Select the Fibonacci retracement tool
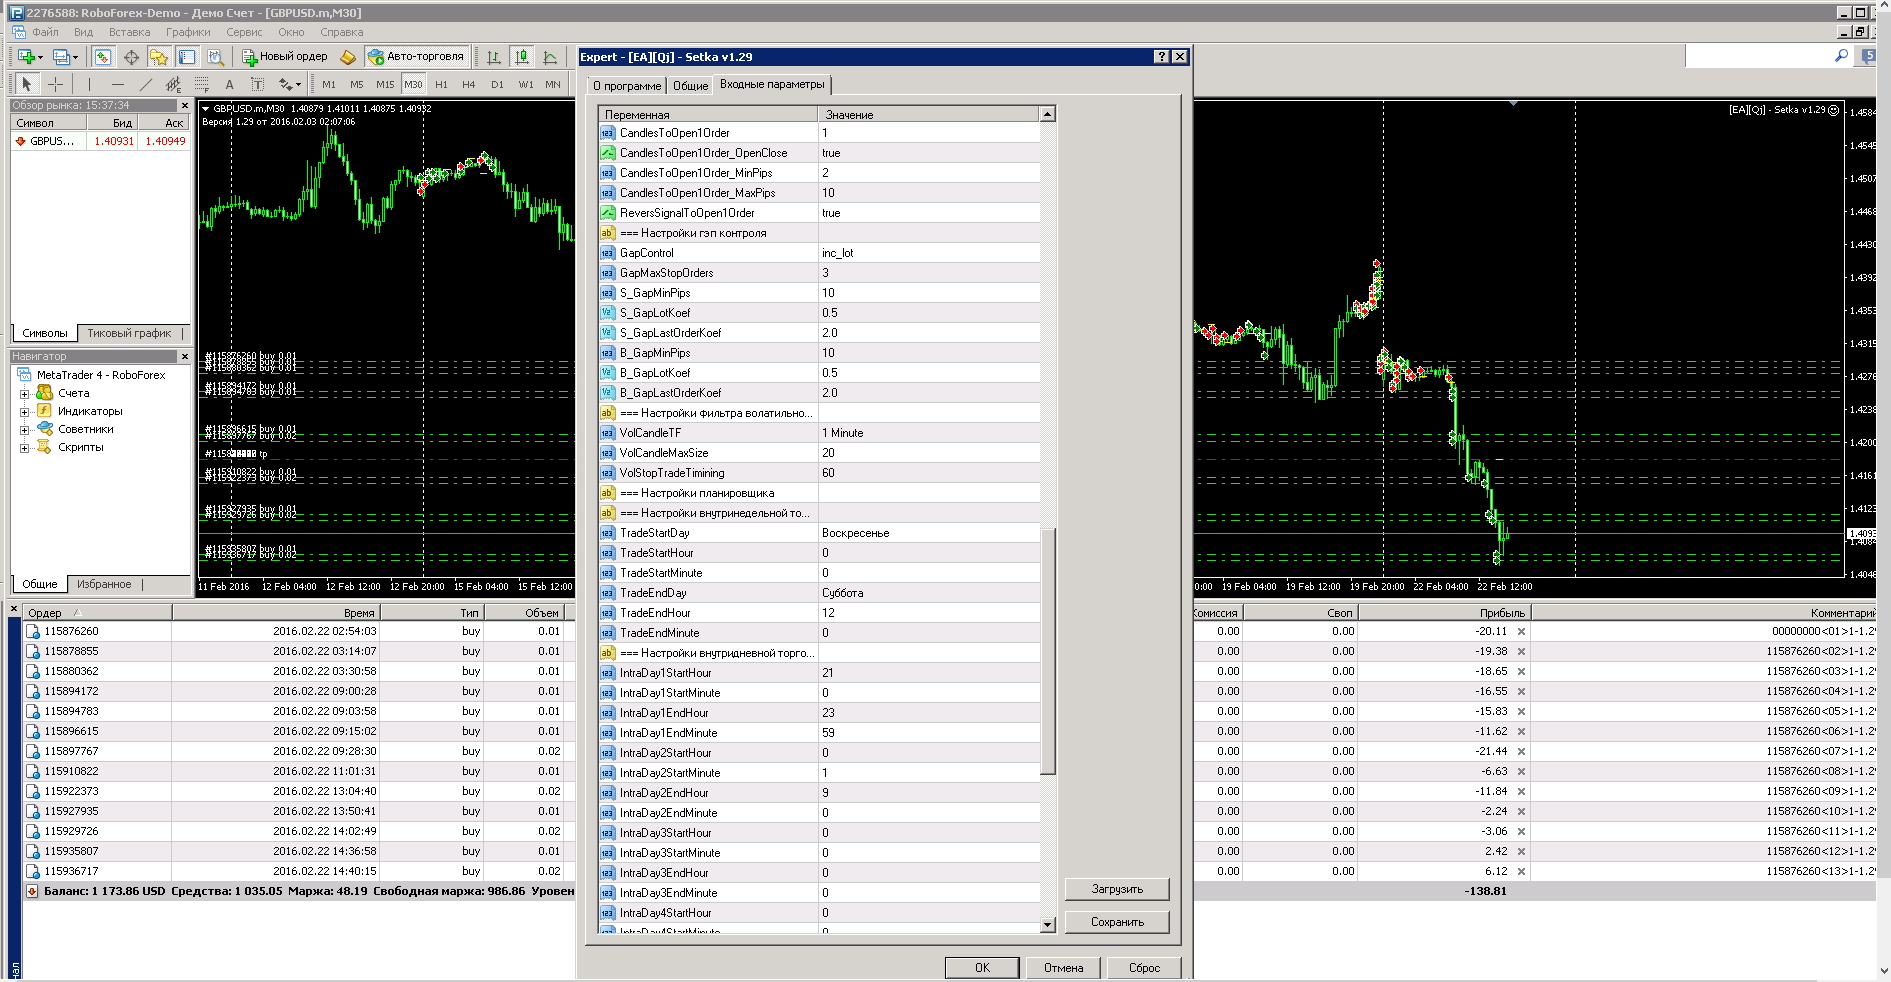Image resolution: width=1891 pixels, height=982 pixels. tap(201, 84)
